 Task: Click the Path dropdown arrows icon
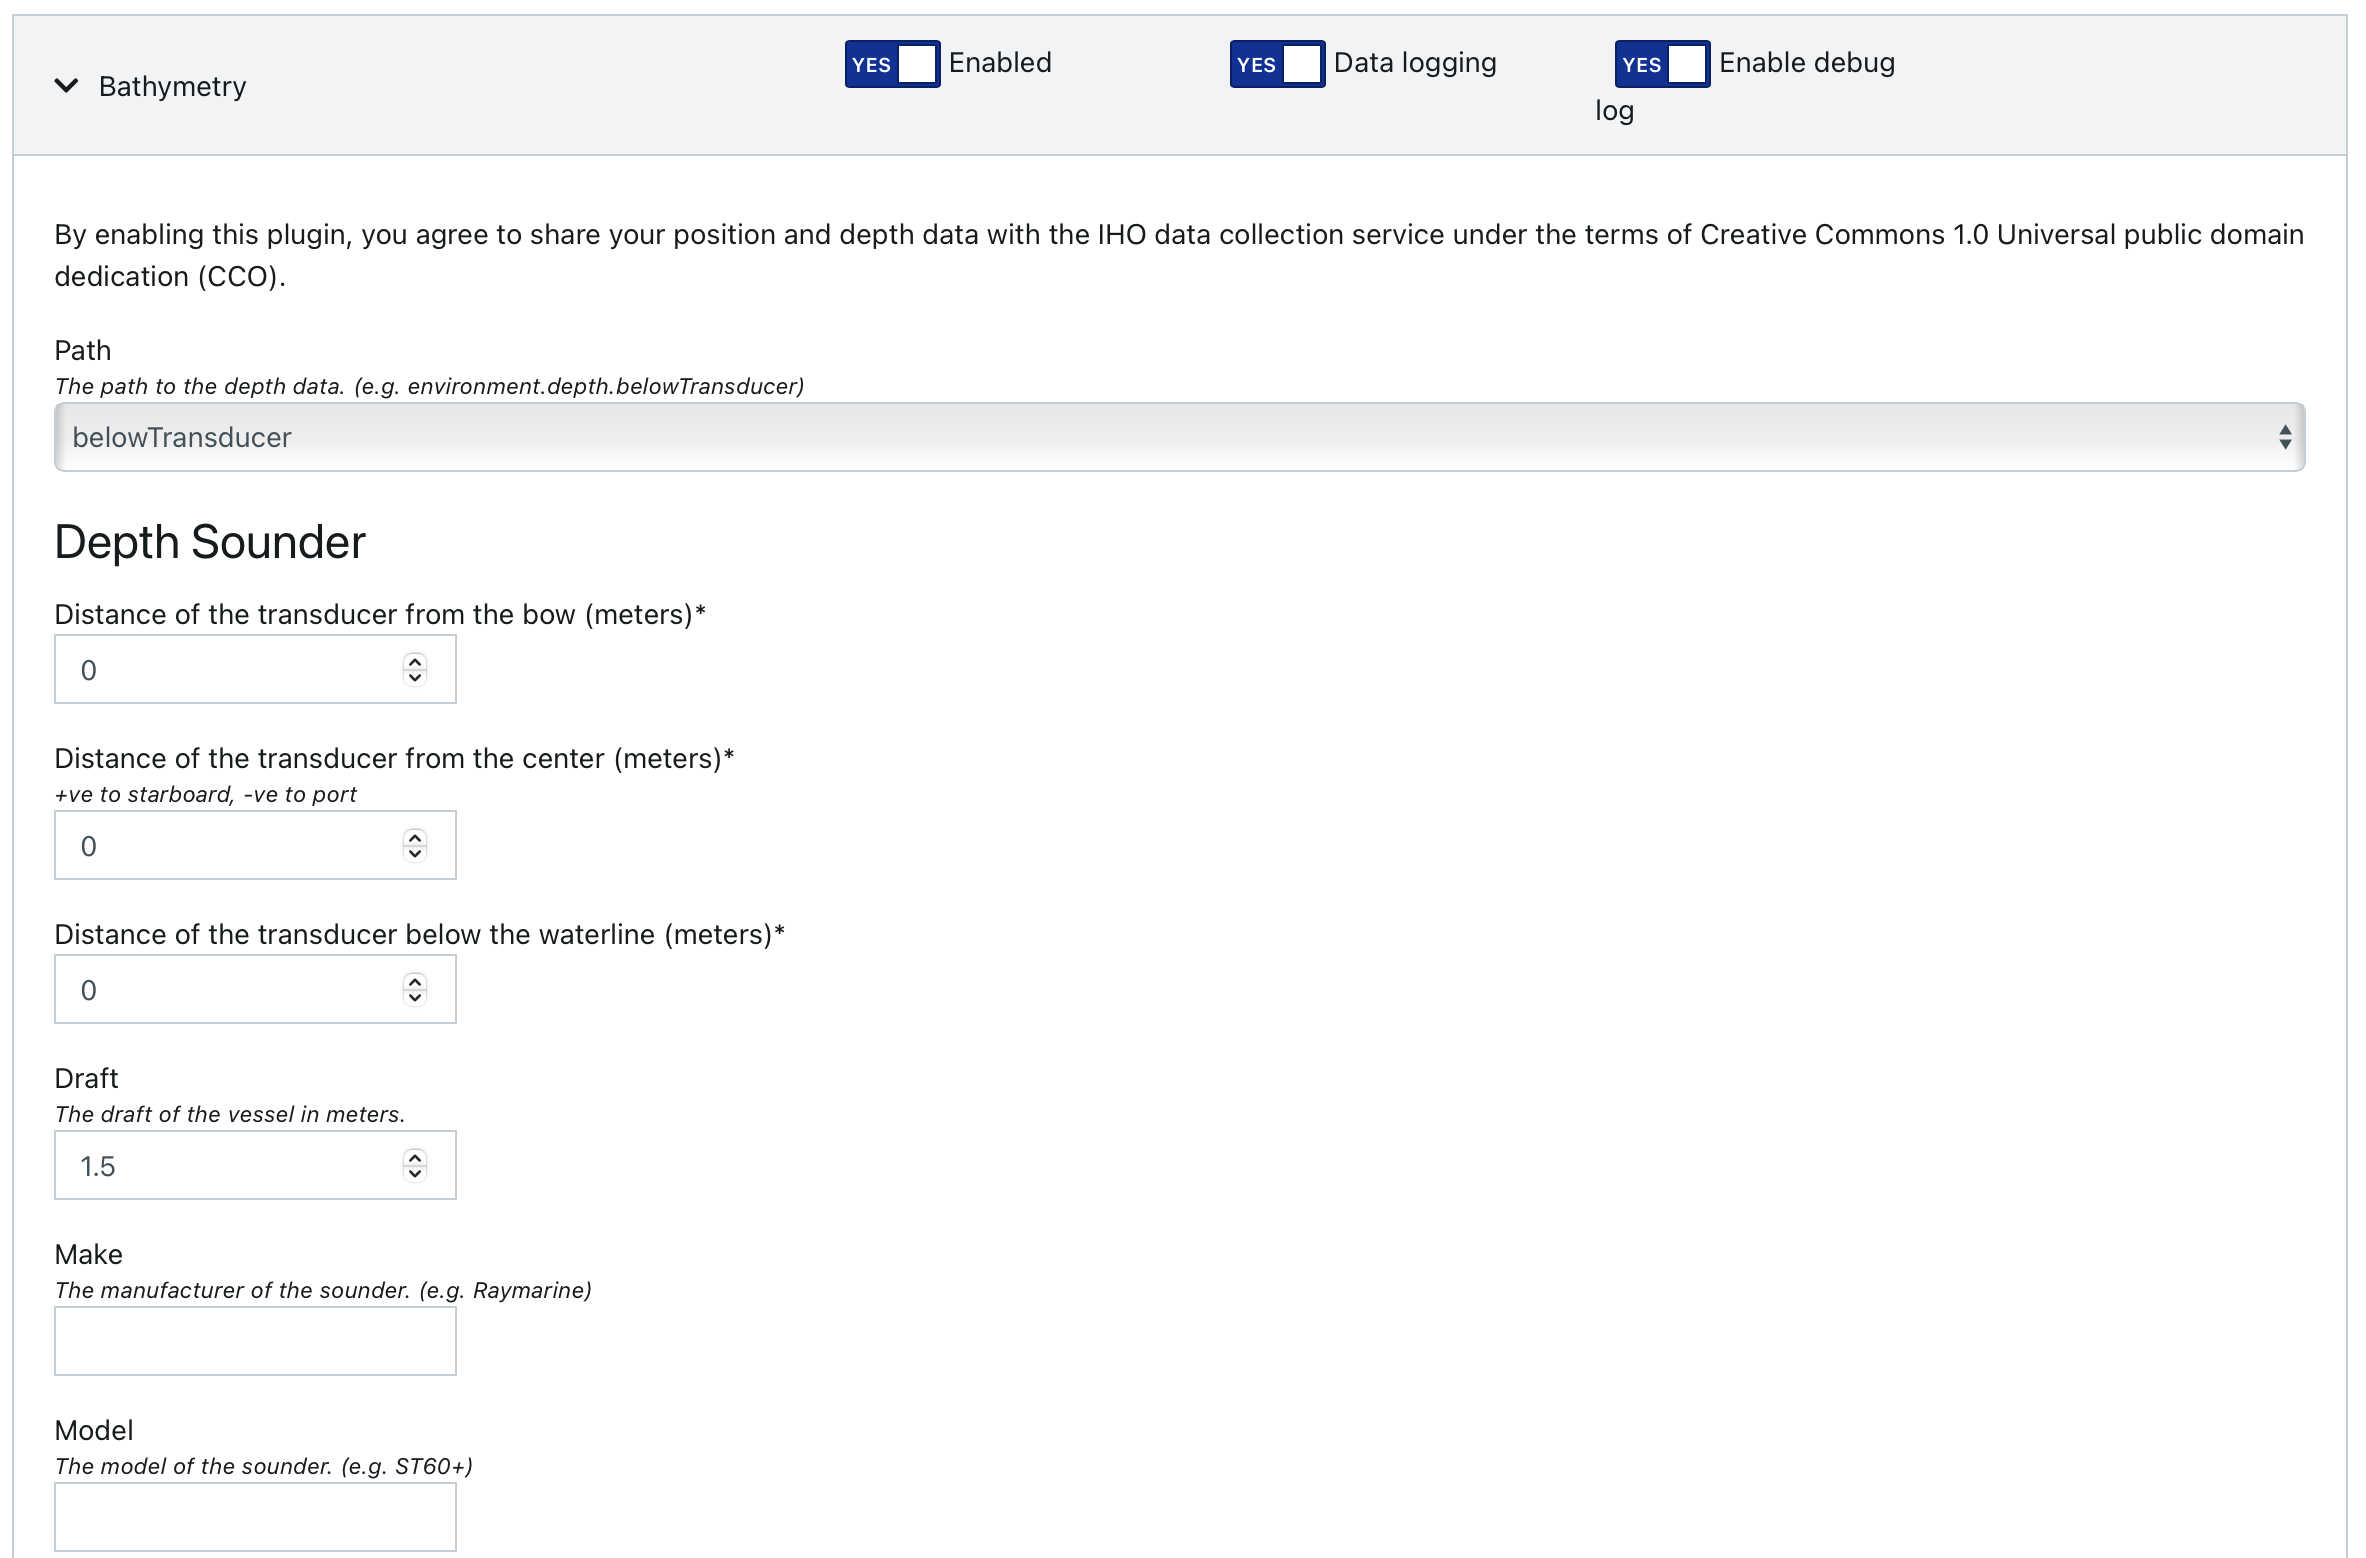(x=2285, y=437)
